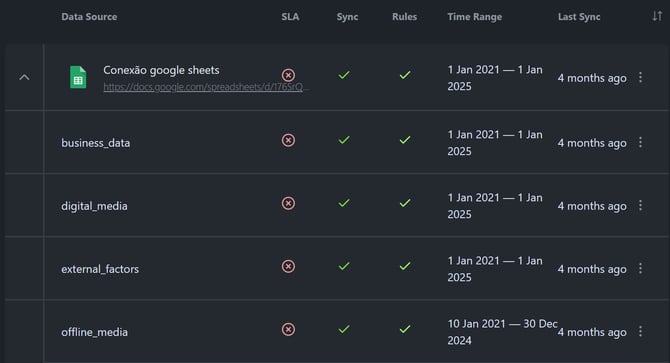Click SLA error icon for external_factors
The width and height of the screenshot is (670, 363).
[288, 266]
